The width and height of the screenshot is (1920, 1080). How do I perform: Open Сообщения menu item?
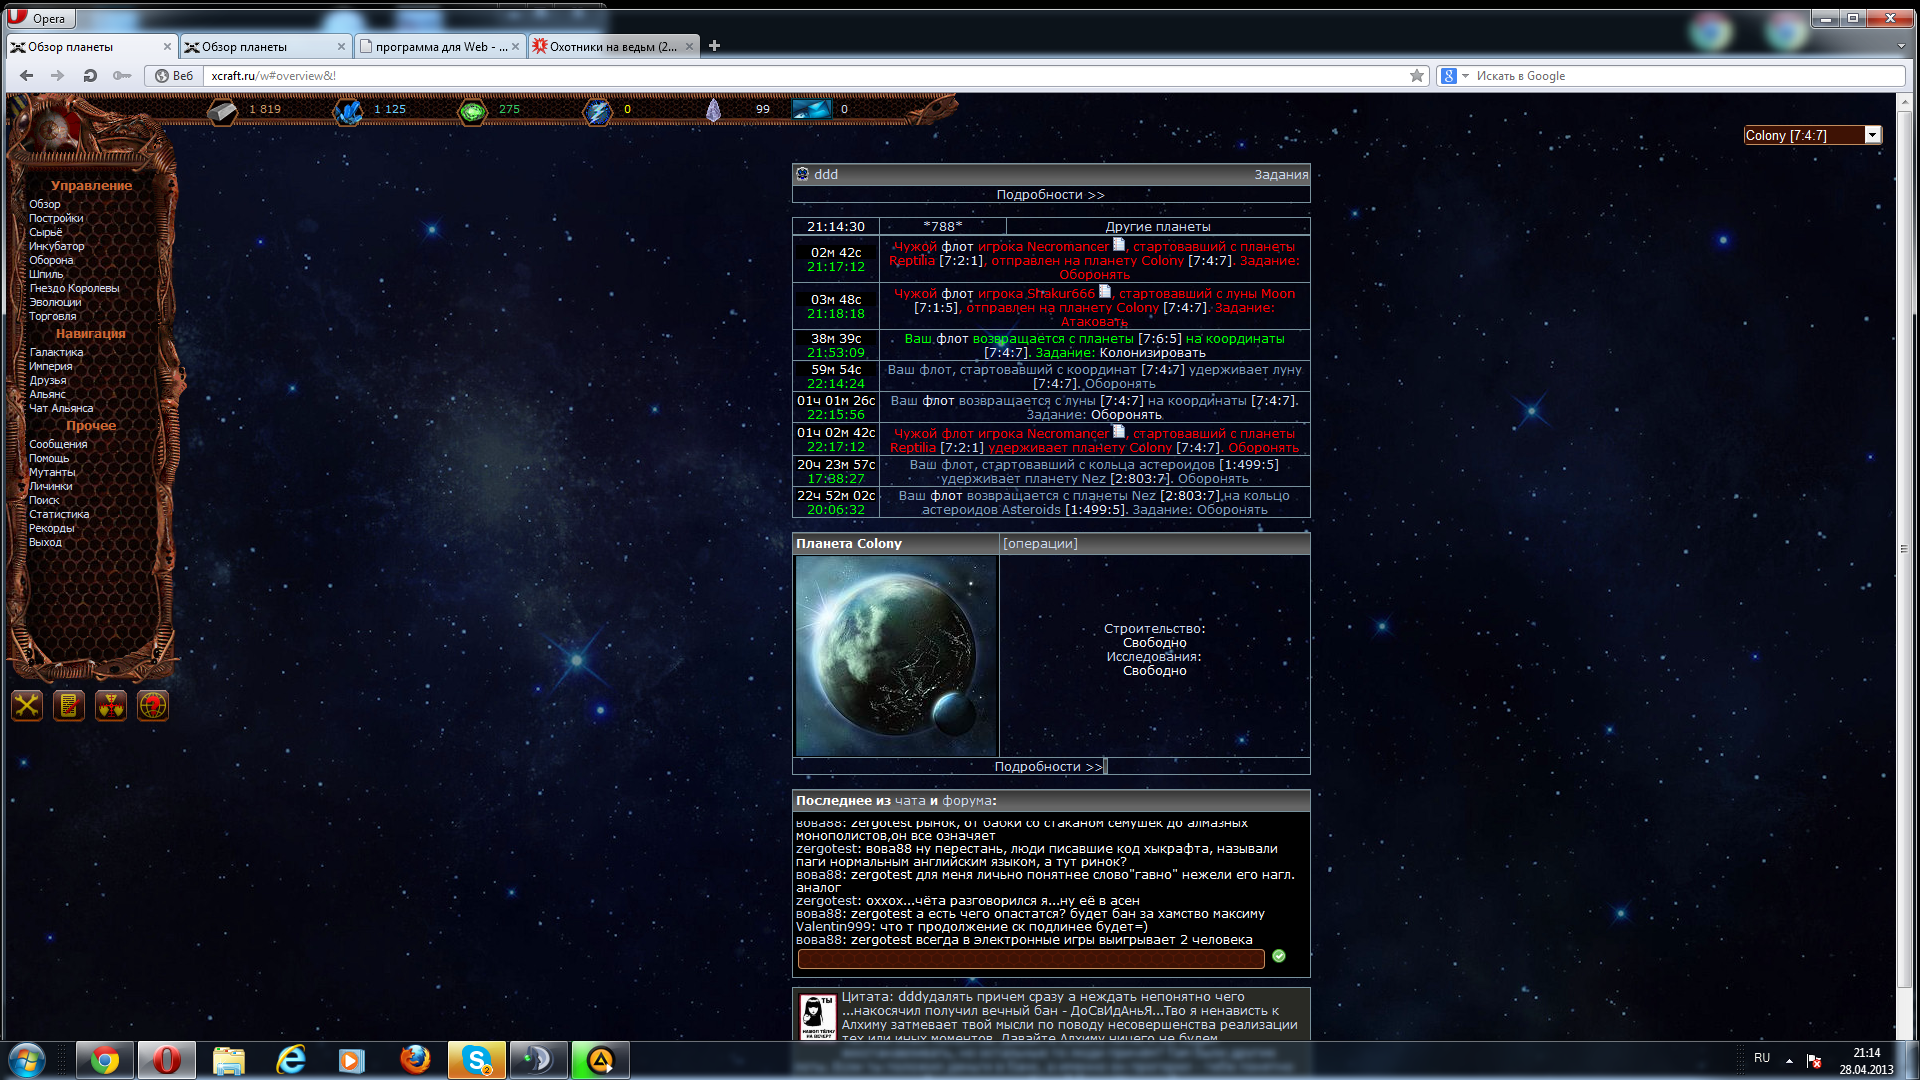(58, 444)
